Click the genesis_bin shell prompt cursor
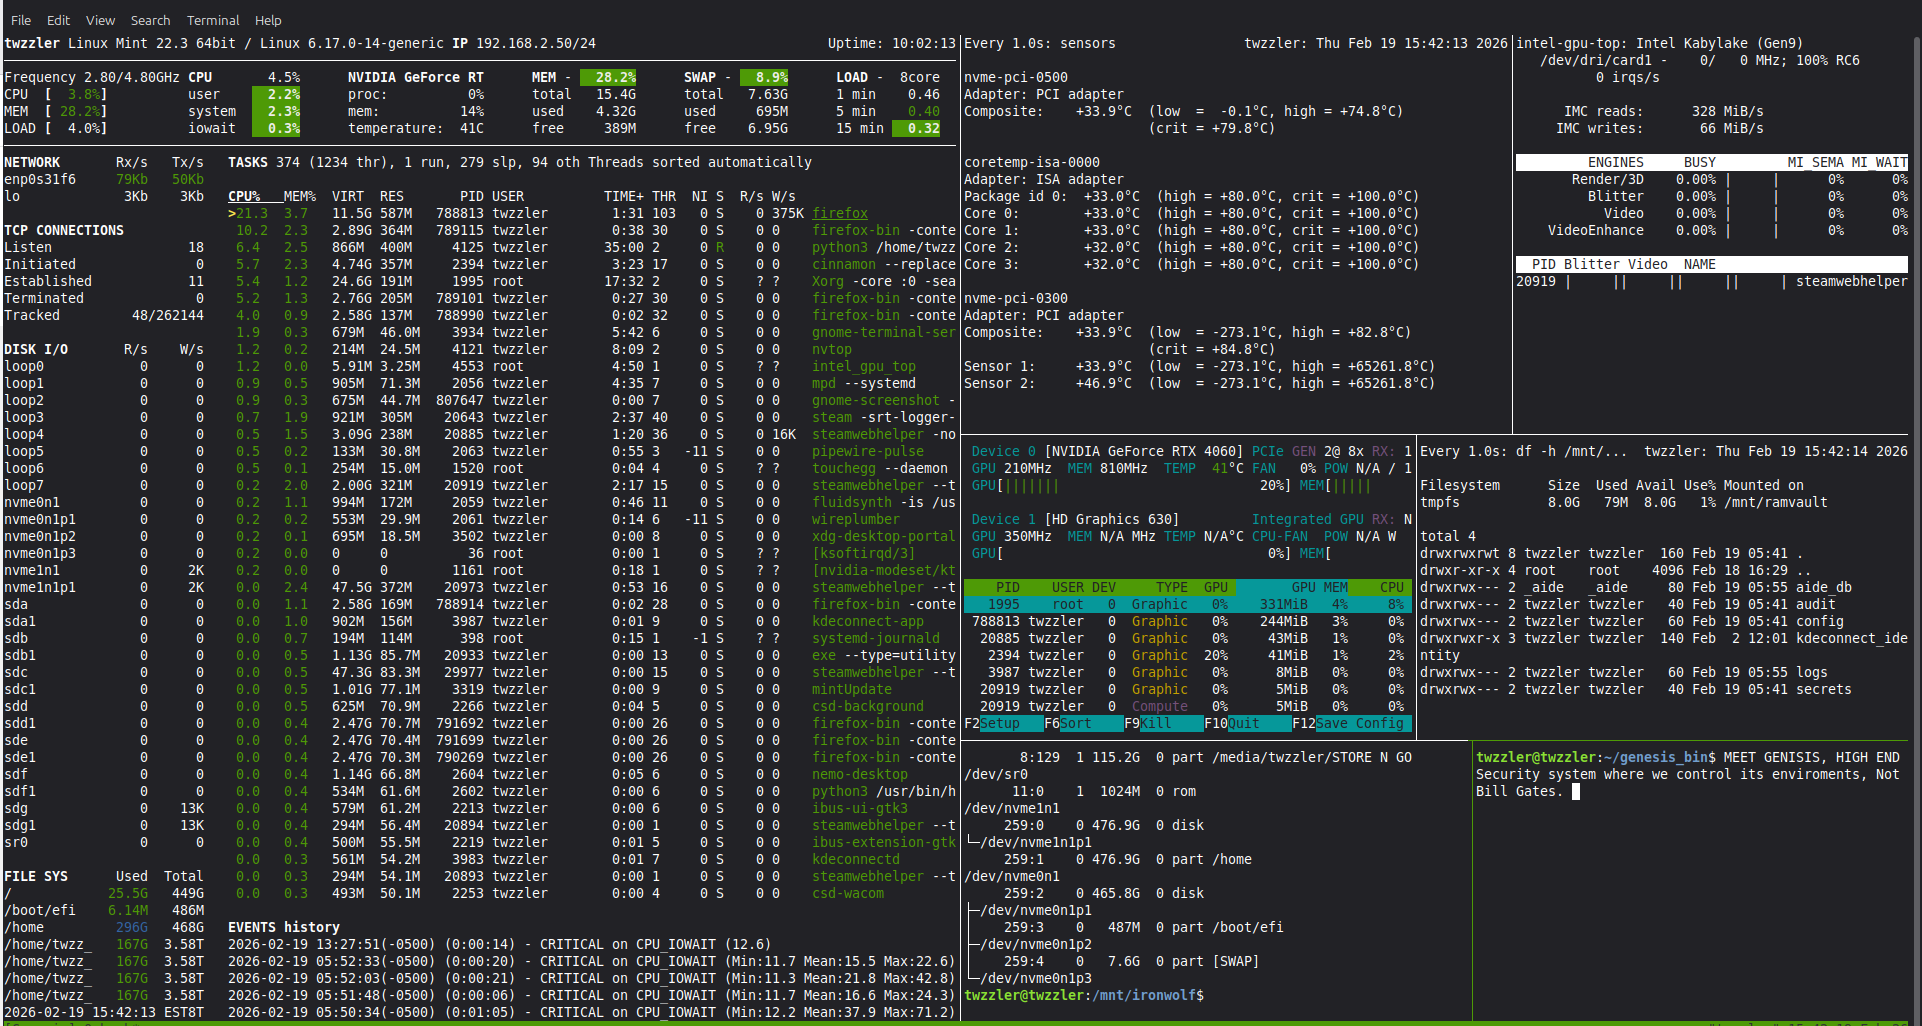1922x1026 pixels. pyautogui.click(x=1576, y=791)
